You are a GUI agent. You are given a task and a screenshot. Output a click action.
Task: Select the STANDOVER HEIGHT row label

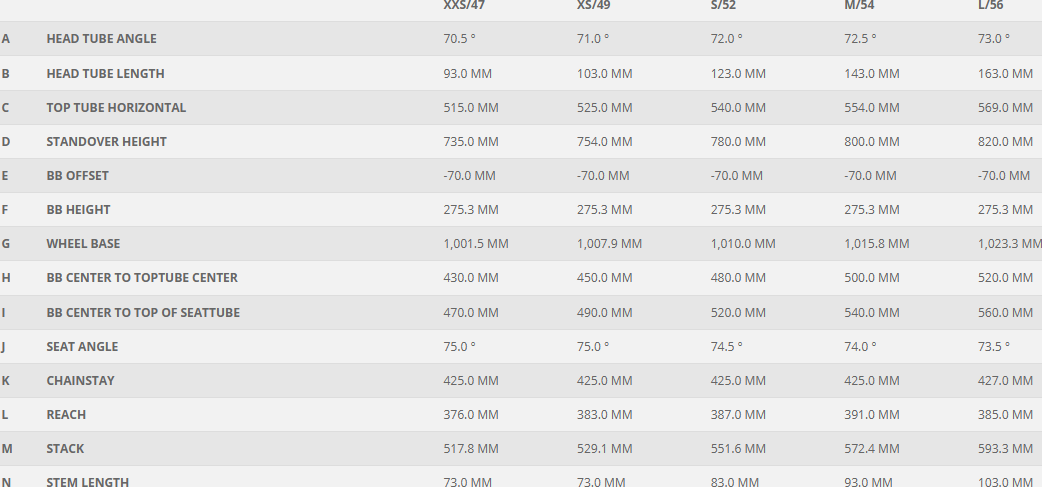[x=106, y=142]
